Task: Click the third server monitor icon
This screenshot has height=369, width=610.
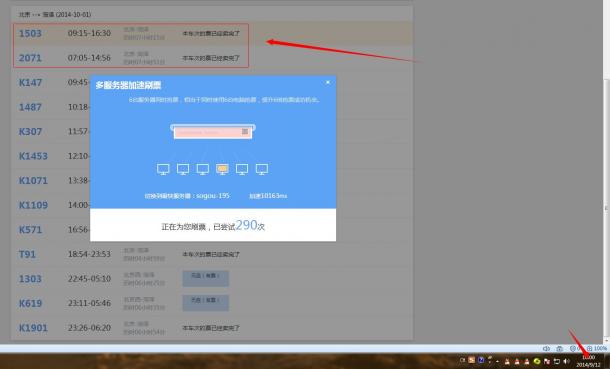Action: 203,169
